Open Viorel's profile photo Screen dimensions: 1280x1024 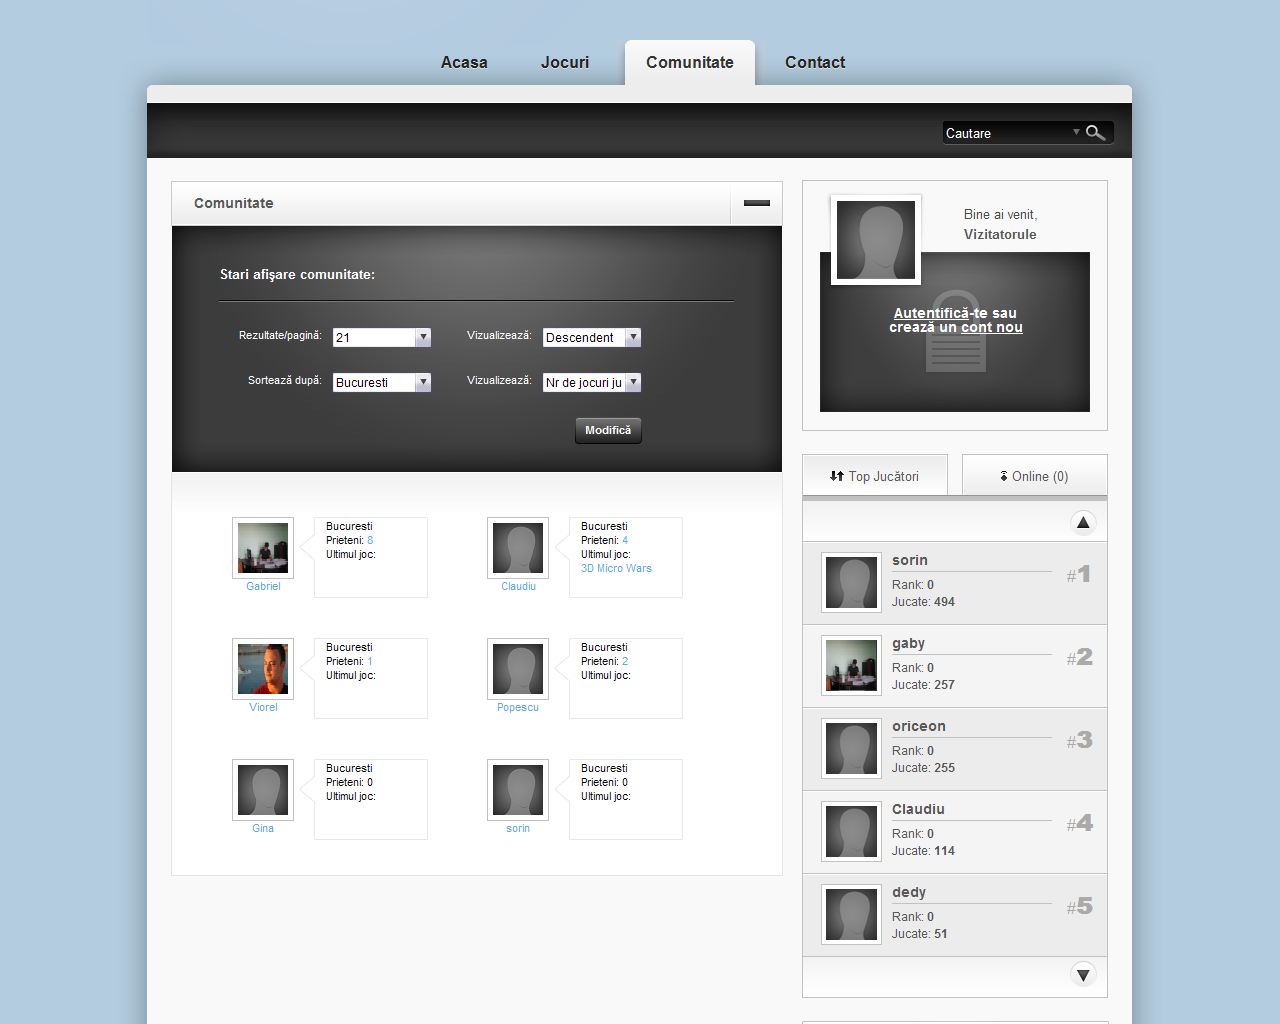click(x=263, y=669)
